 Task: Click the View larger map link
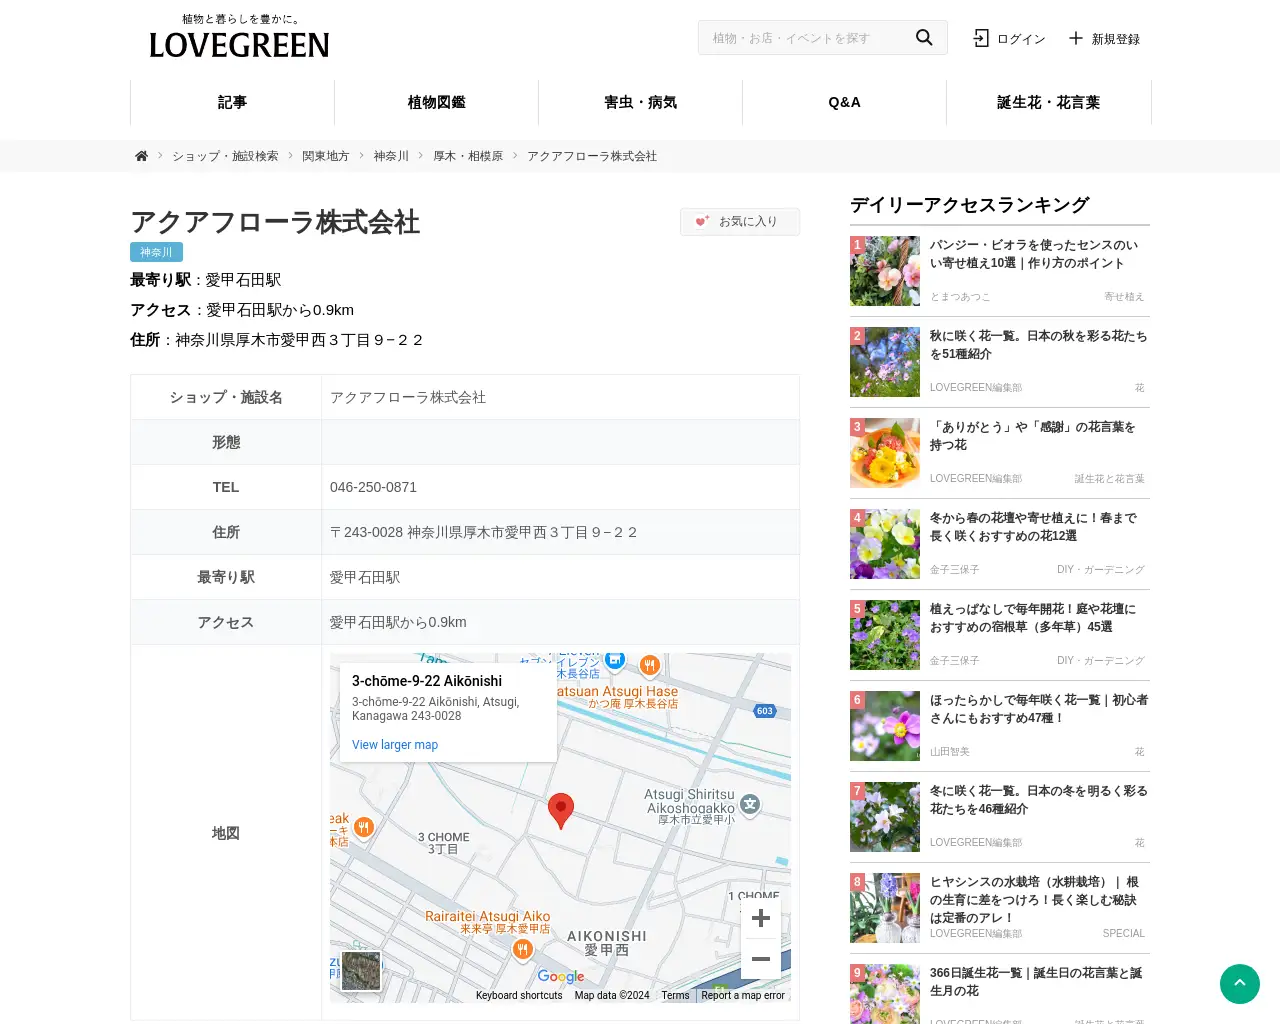tap(394, 744)
